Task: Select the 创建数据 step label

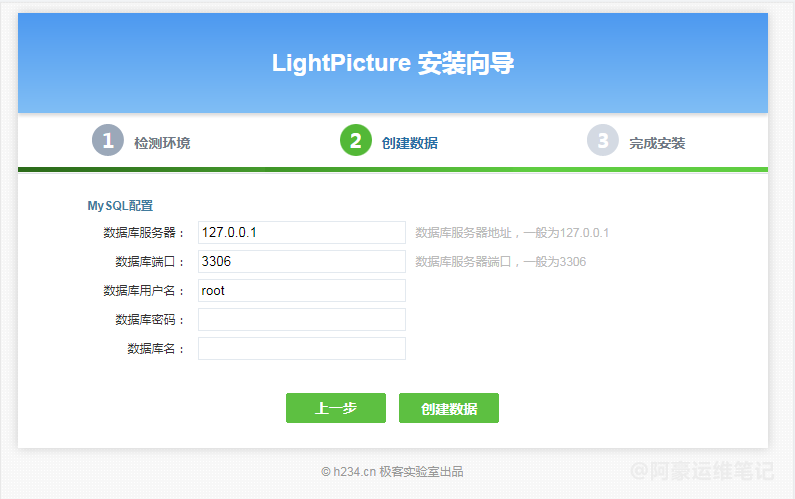Action: click(410, 143)
